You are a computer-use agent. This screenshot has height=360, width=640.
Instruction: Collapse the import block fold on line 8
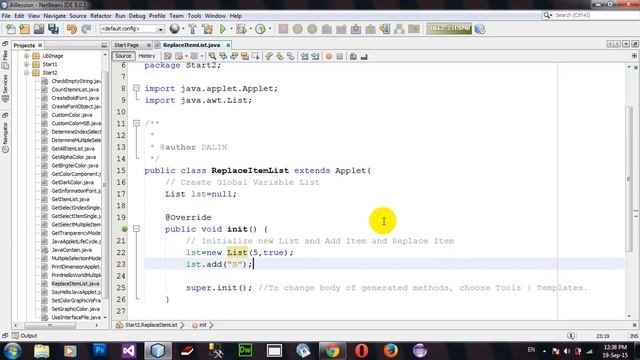[136, 88]
